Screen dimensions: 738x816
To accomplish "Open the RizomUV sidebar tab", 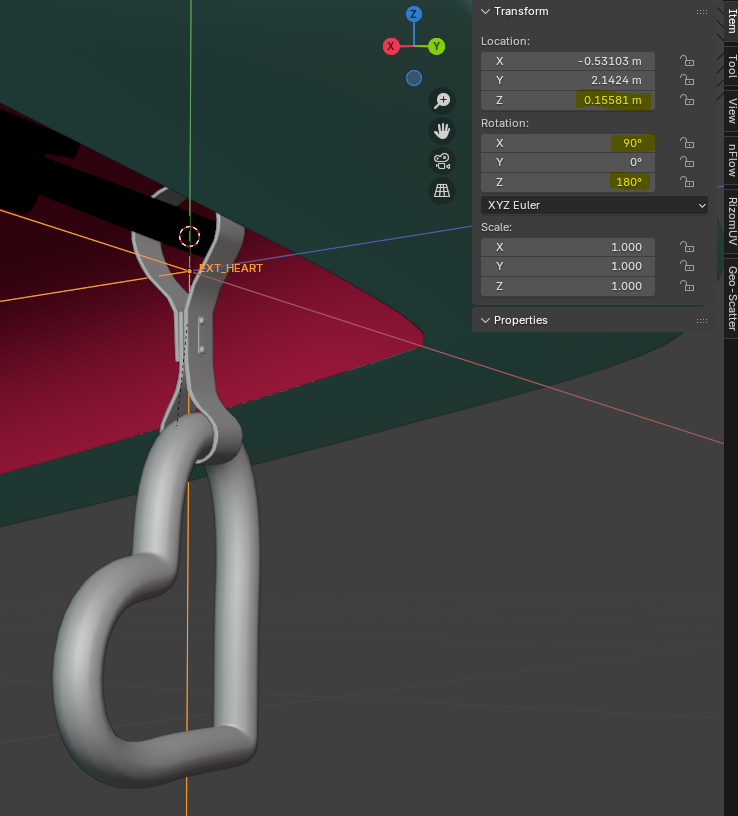I will tap(731, 221).
